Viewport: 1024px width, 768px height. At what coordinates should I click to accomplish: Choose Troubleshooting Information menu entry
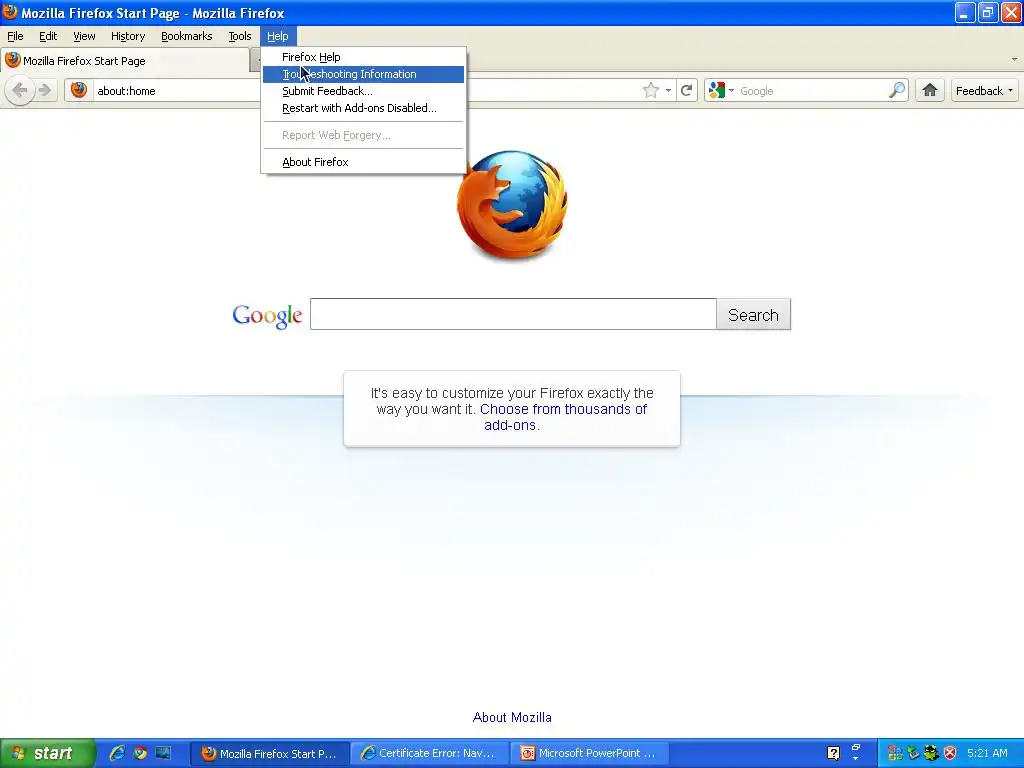tap(363, 74)
